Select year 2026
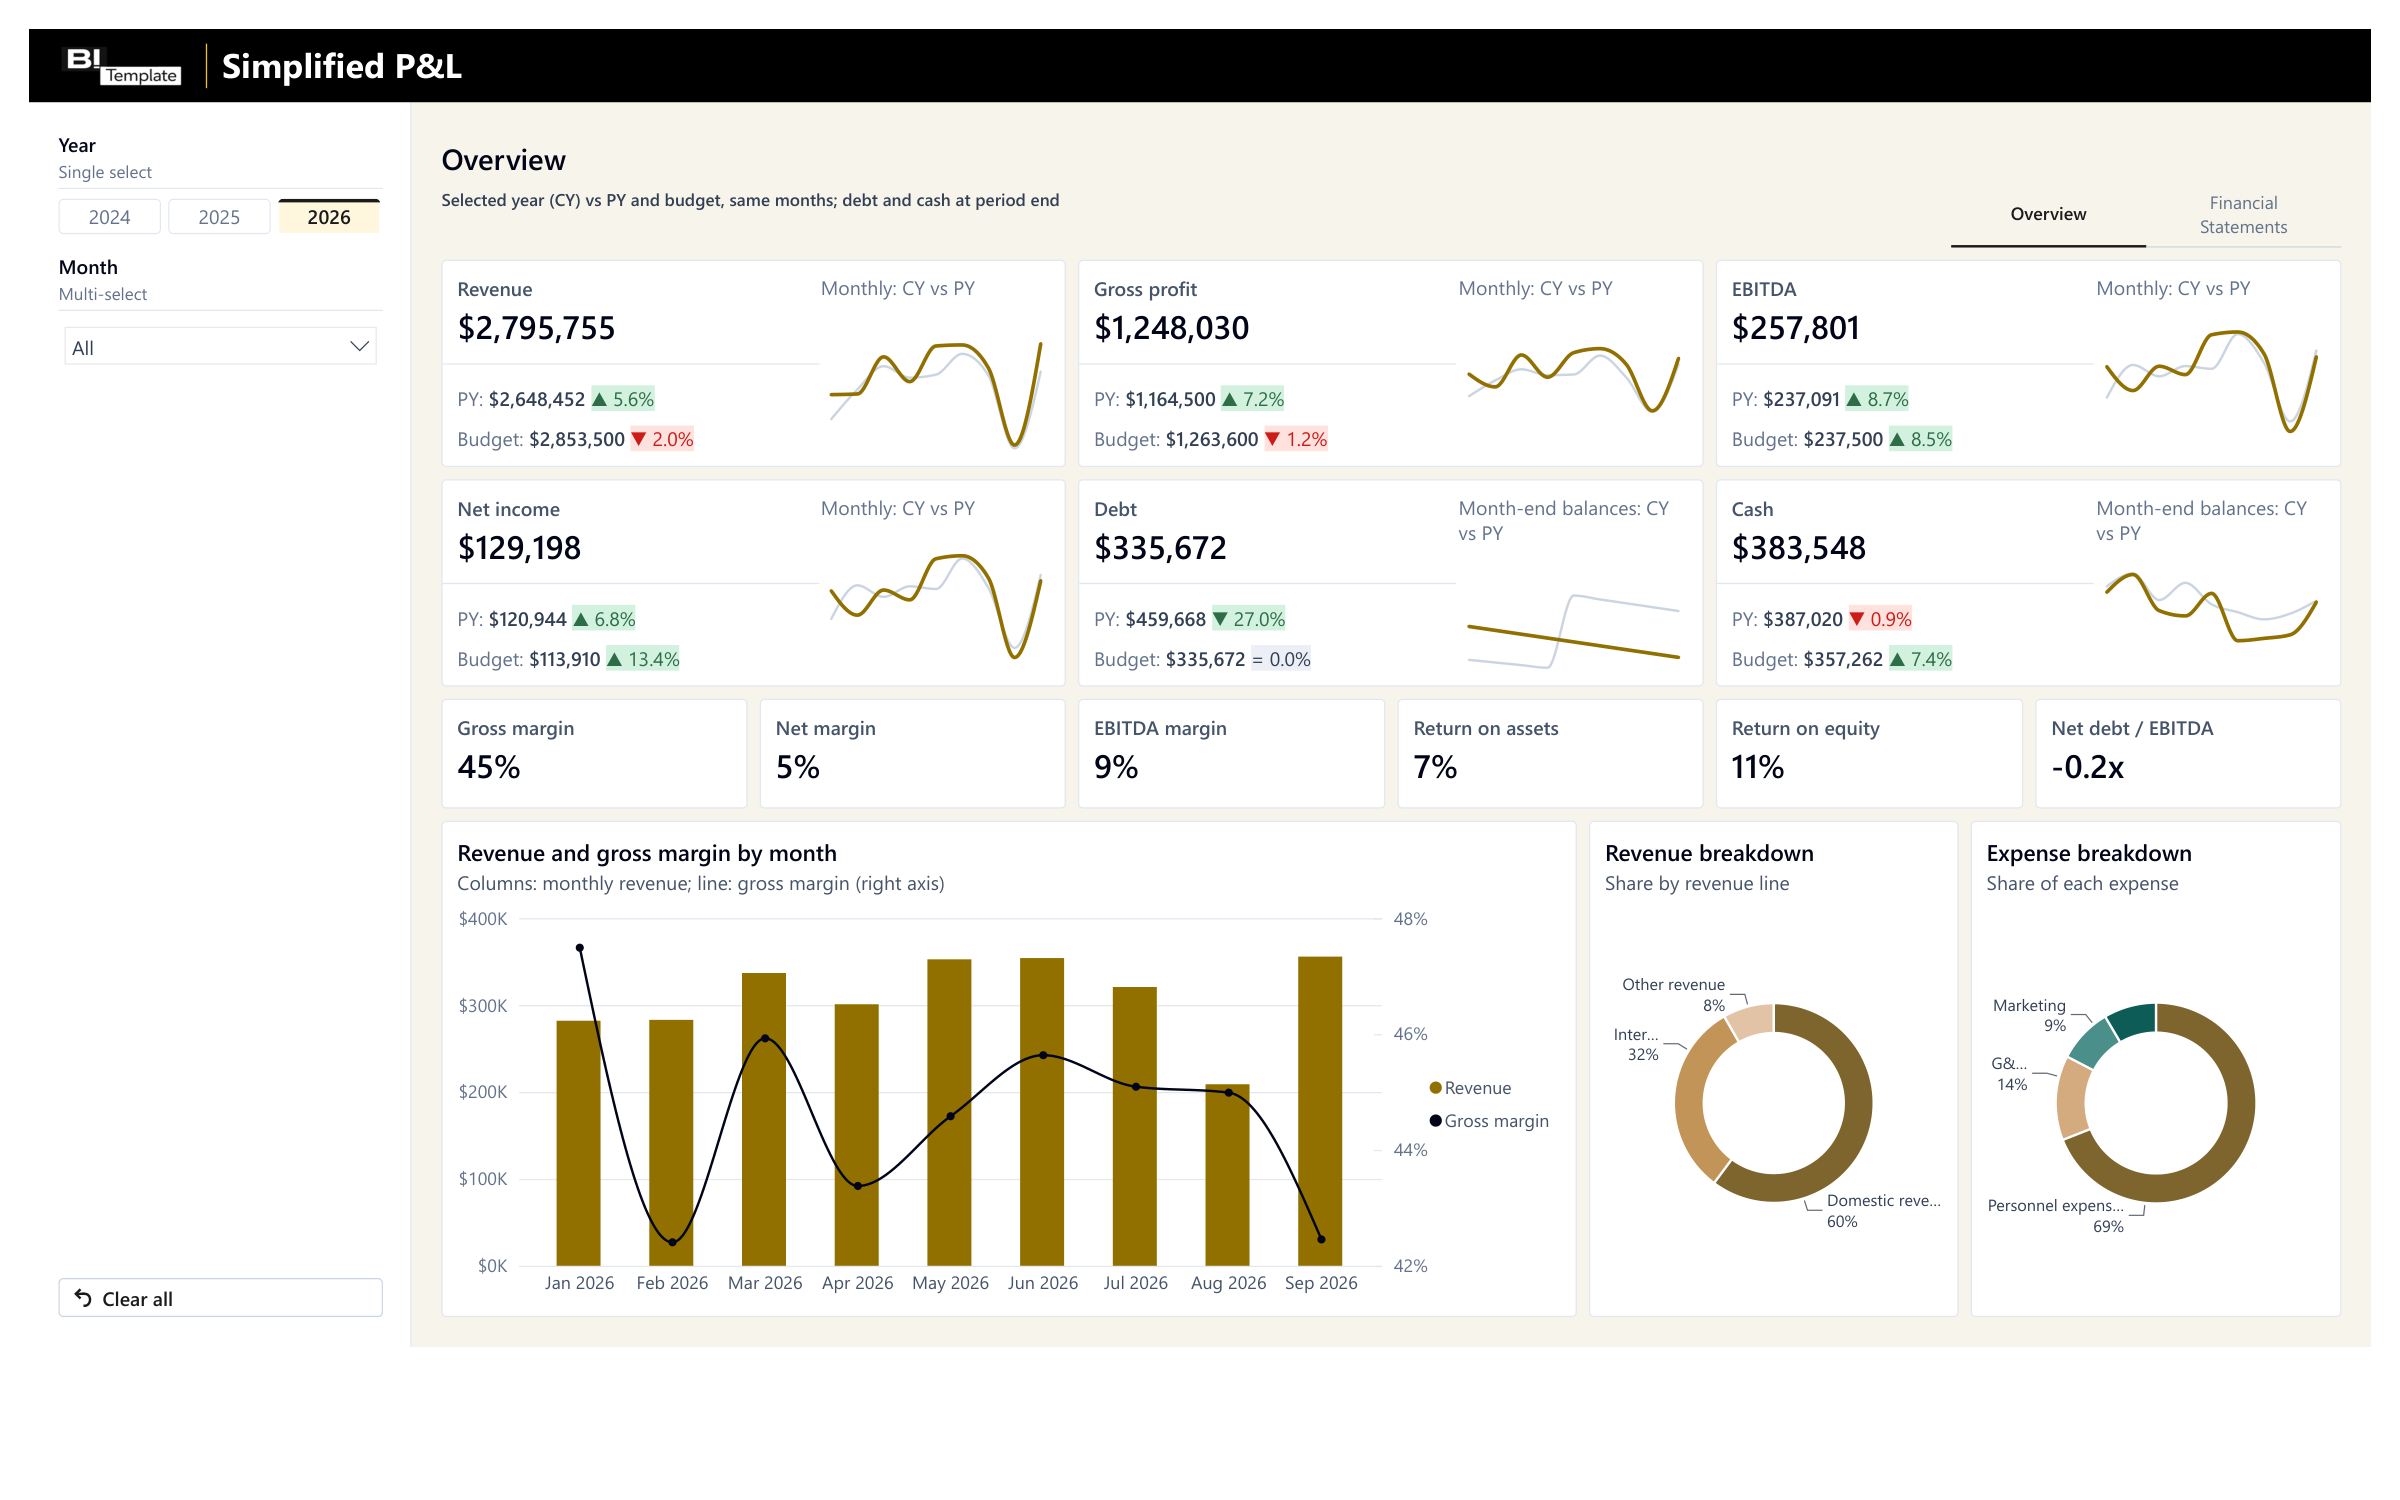Image resolution: width=2400 pixels, height=1500 pixels. tap(329, 217)
